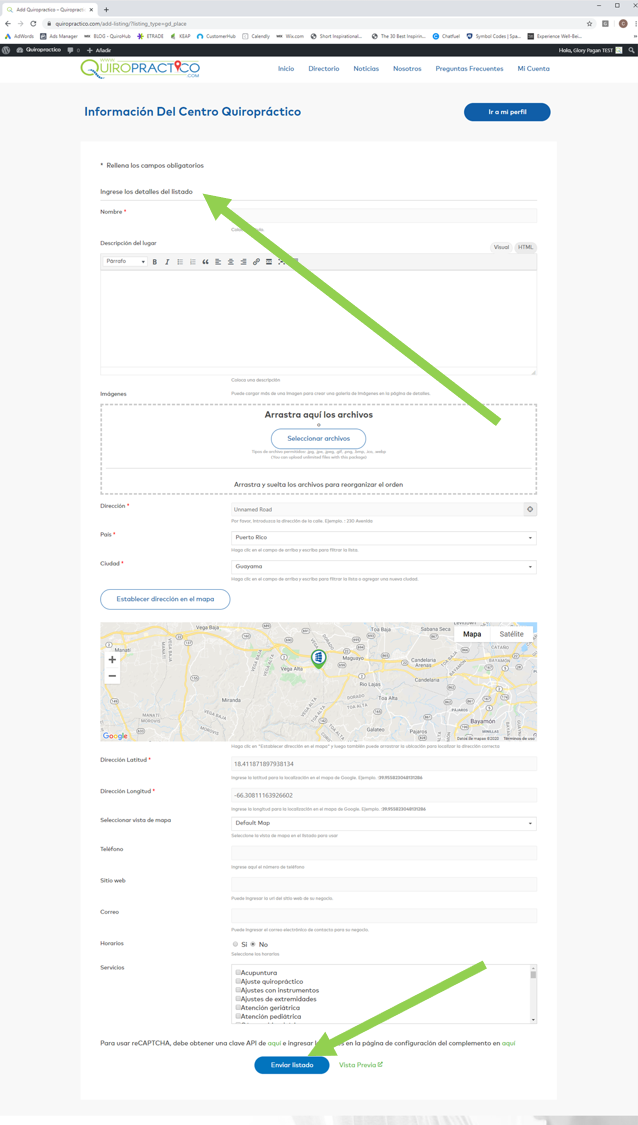This screenshot has height=1125, width=638.
Task: Zoom out on the map
Action: point(112,677)
